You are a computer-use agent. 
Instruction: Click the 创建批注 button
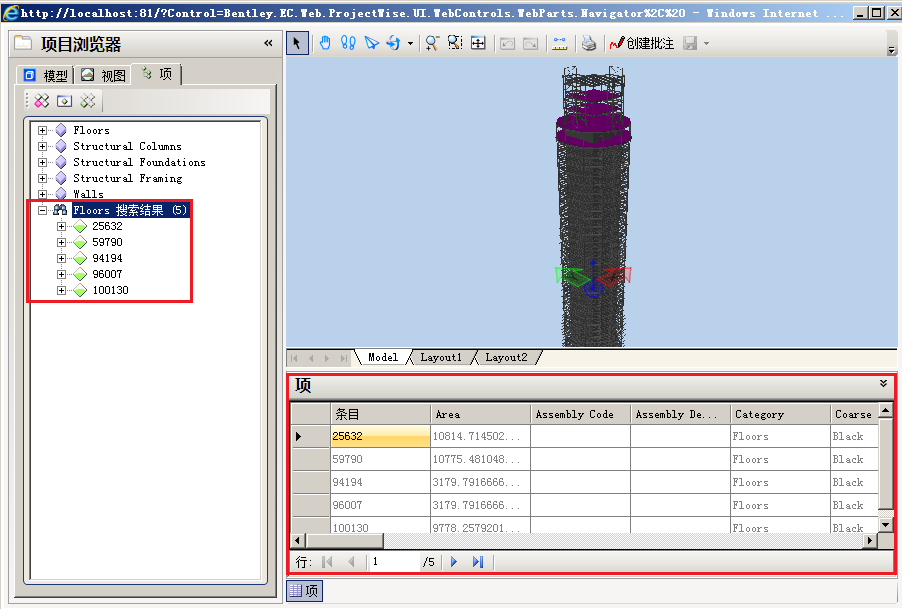tap(641, 43)
